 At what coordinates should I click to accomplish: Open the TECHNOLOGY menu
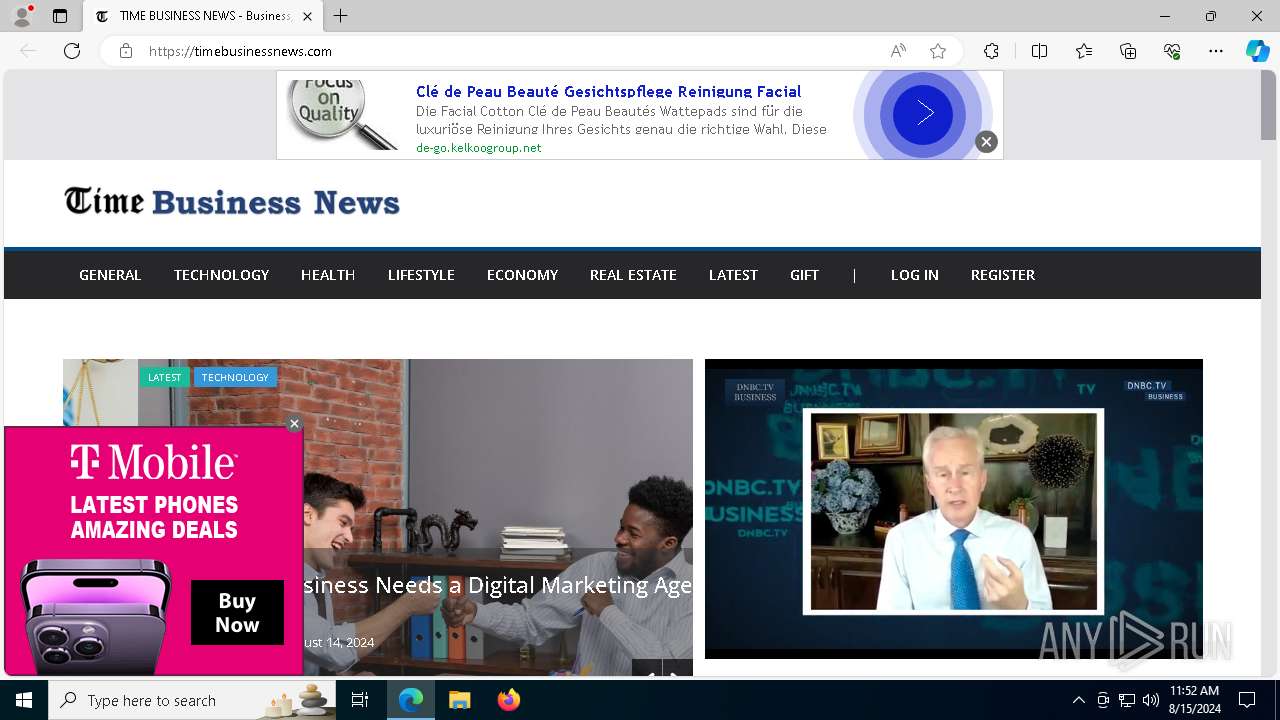tap(221, 275)
